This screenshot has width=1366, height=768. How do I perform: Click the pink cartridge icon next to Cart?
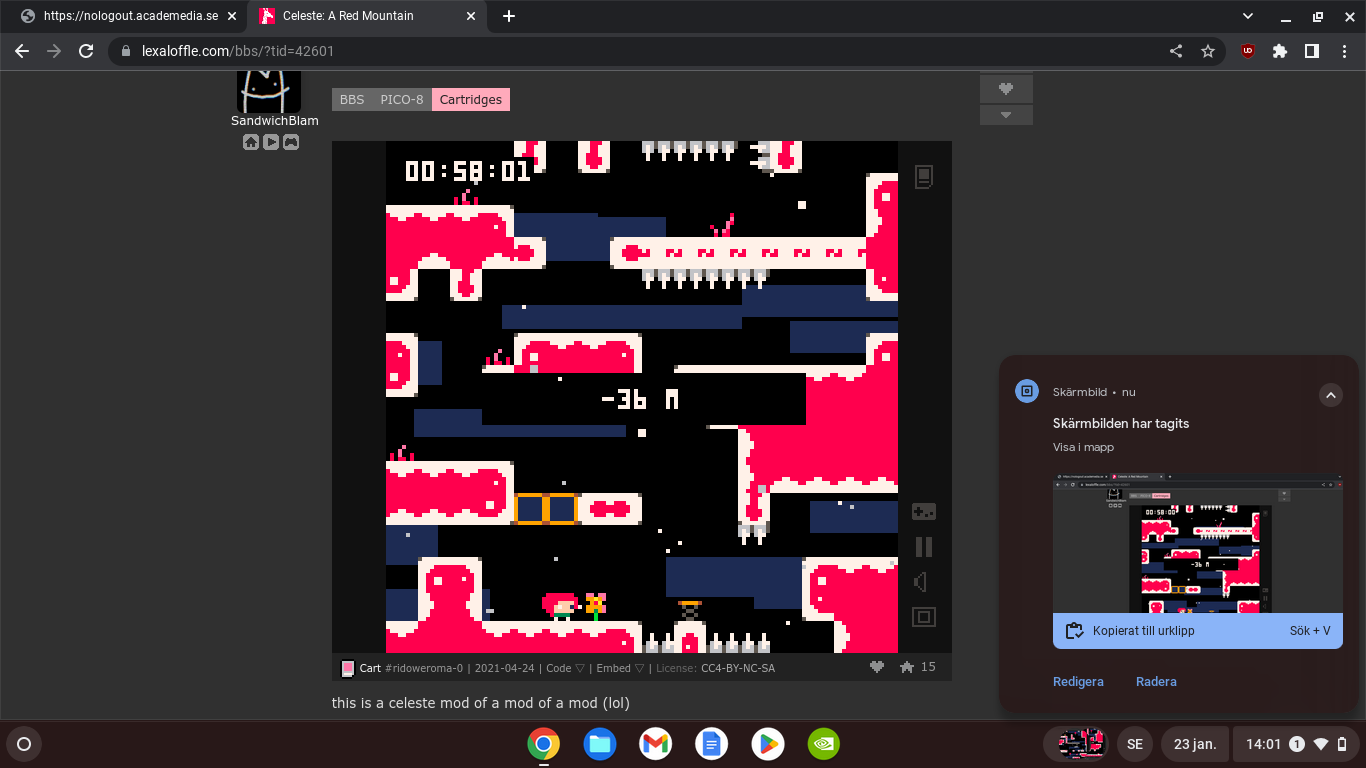(348, 668)
